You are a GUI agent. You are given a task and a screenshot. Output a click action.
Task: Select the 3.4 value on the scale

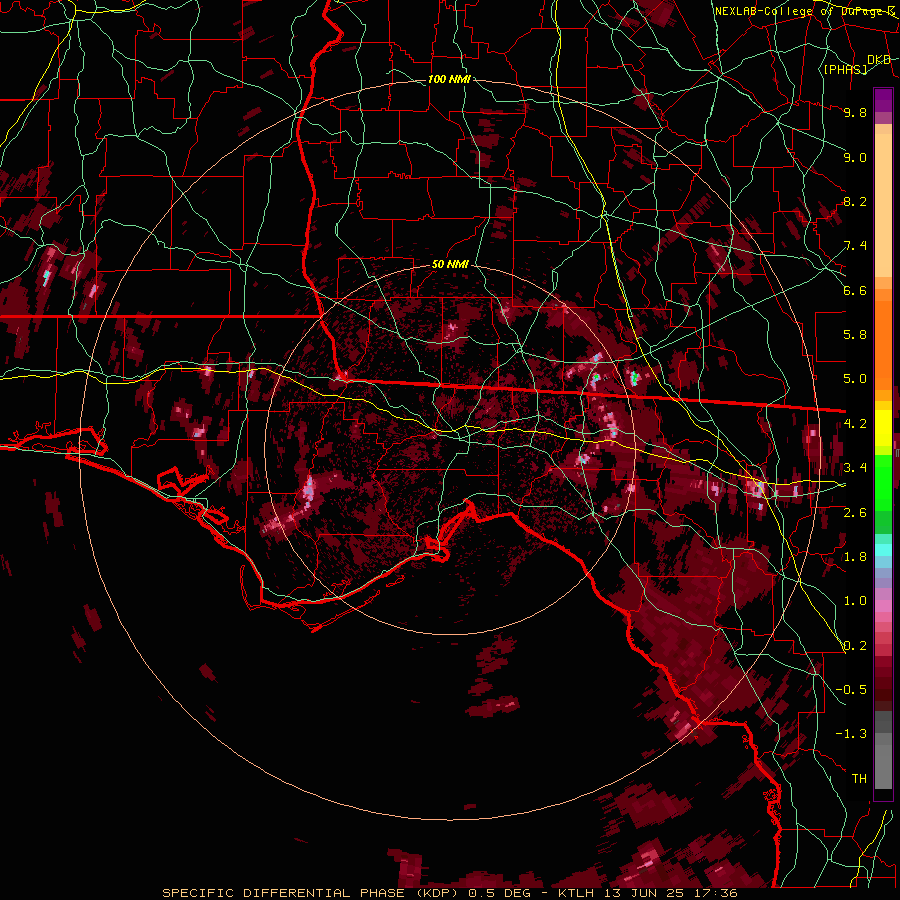(x=855, y=468)
